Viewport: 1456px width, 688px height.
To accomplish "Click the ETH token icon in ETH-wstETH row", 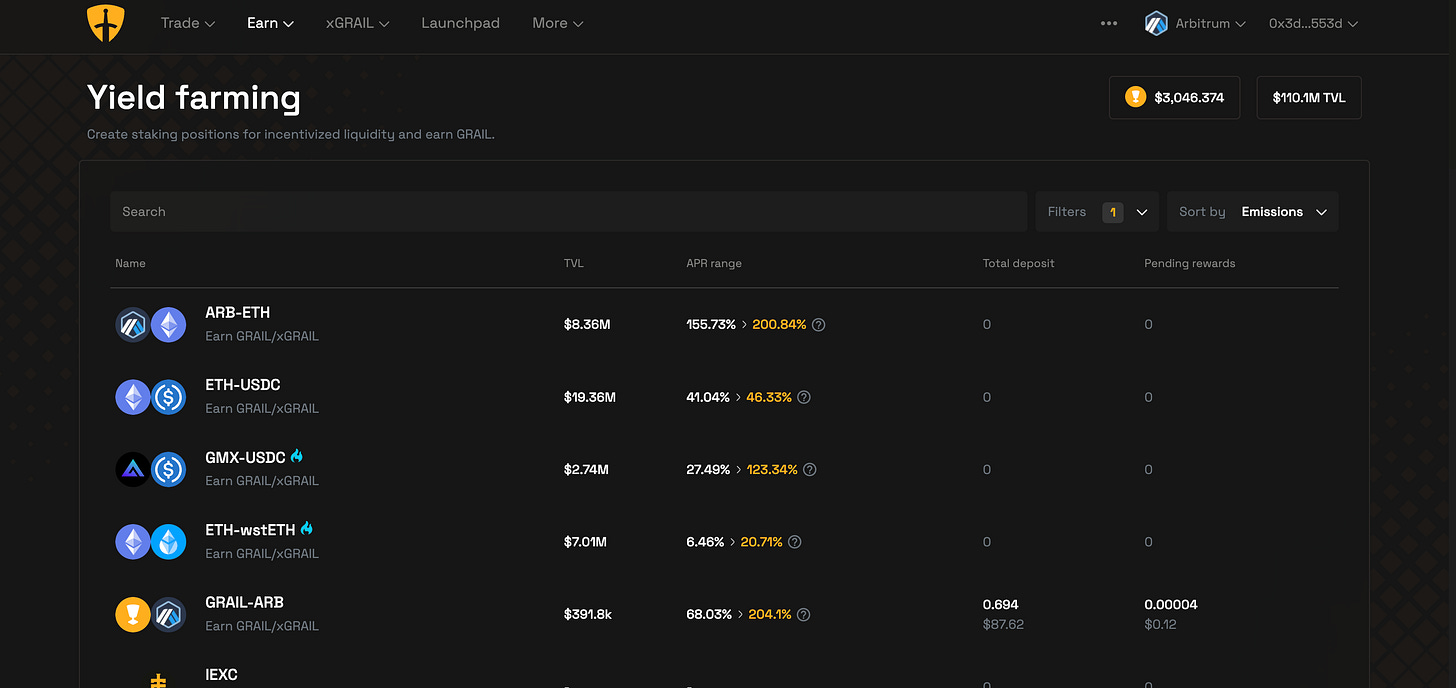I will [132, 542].
